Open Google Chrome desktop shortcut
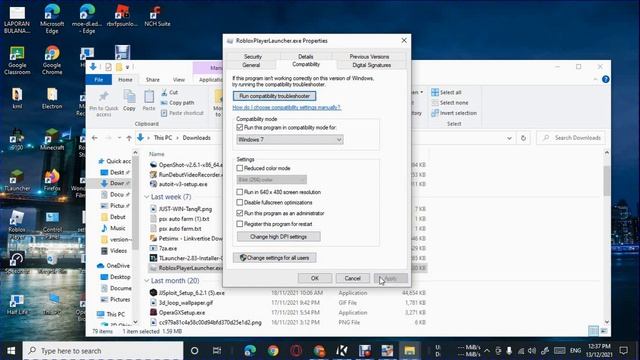This screenshot has height=360, width=640. pyautogui.click(x=52, y=60)
